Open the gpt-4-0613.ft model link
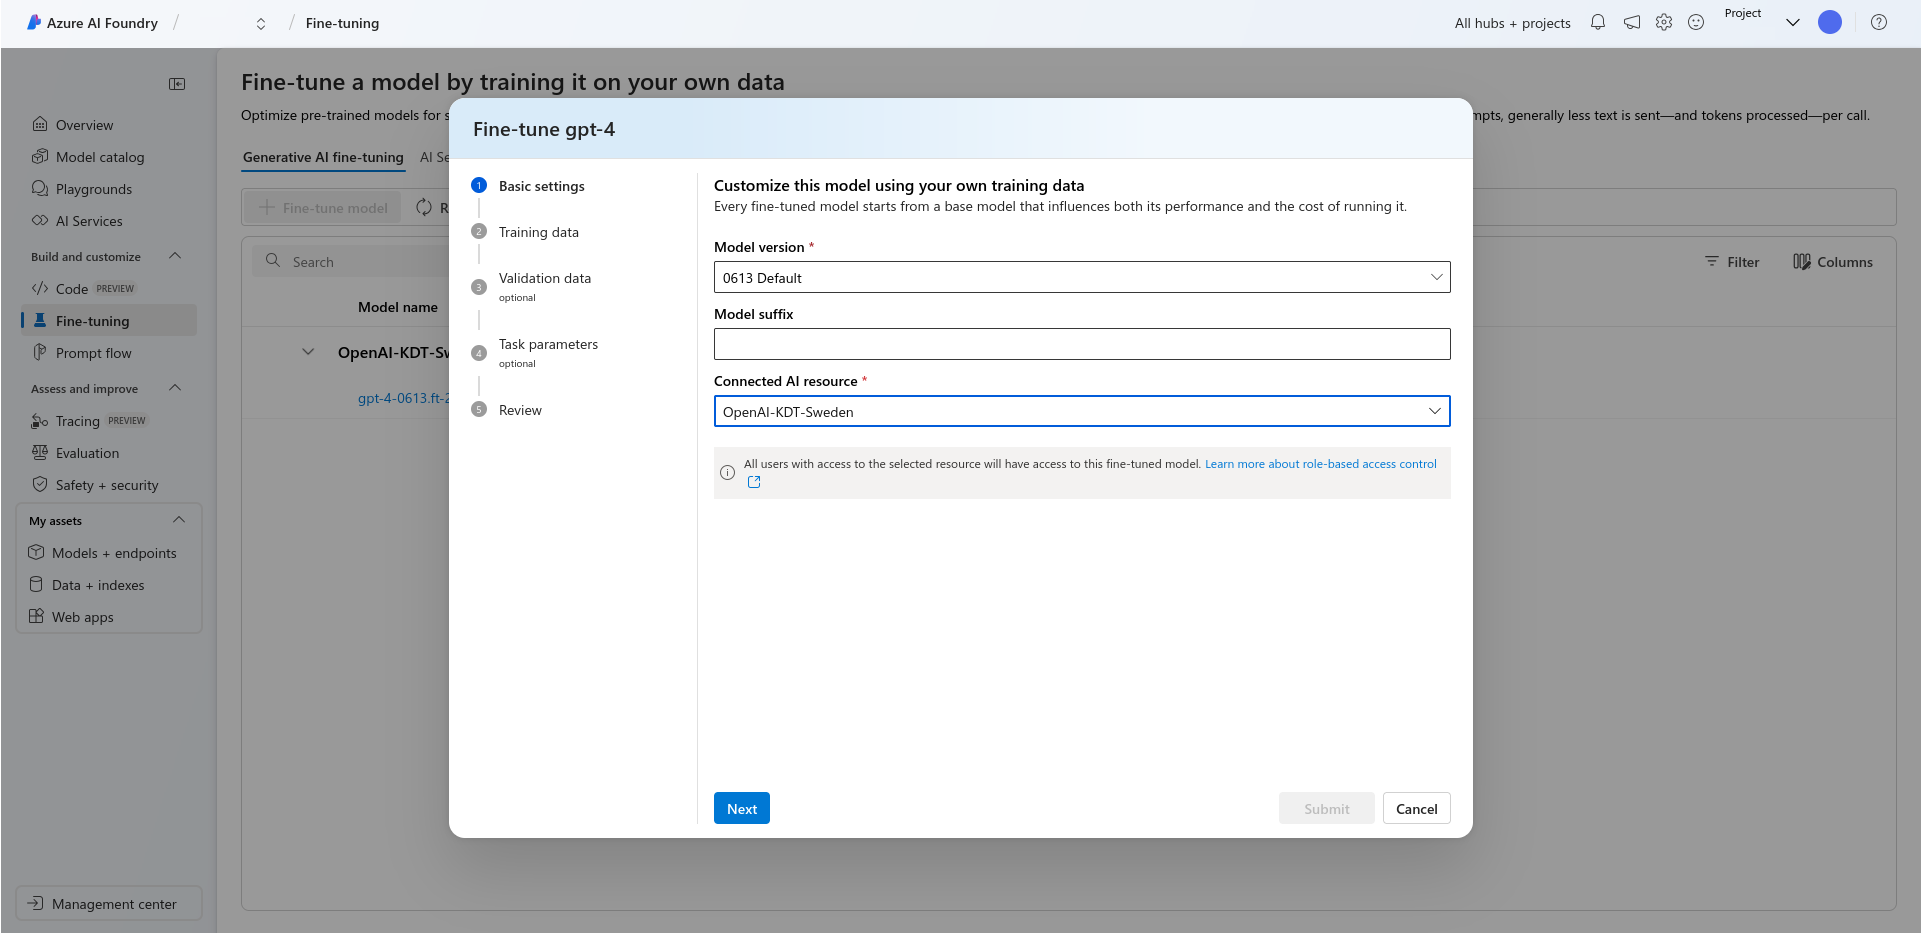This screenshot has height=933, width=1922. point(403,398)
